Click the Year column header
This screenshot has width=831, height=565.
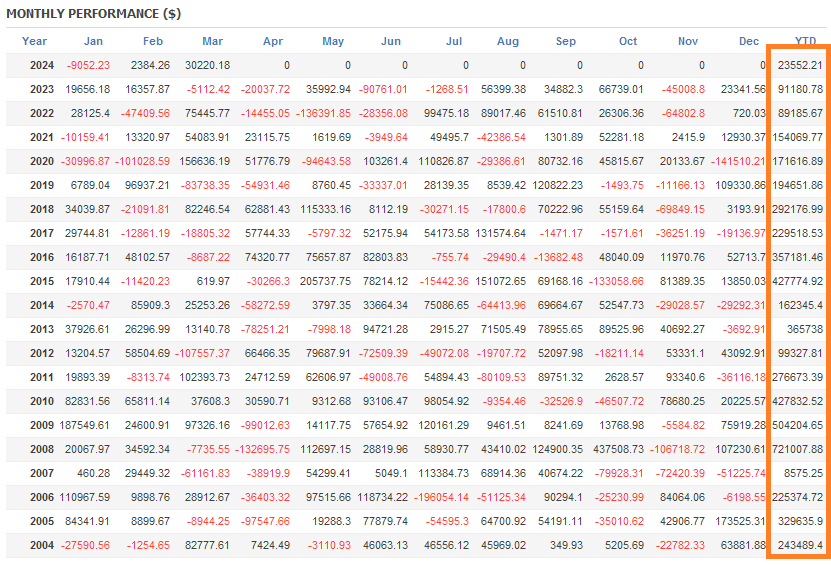35,41
